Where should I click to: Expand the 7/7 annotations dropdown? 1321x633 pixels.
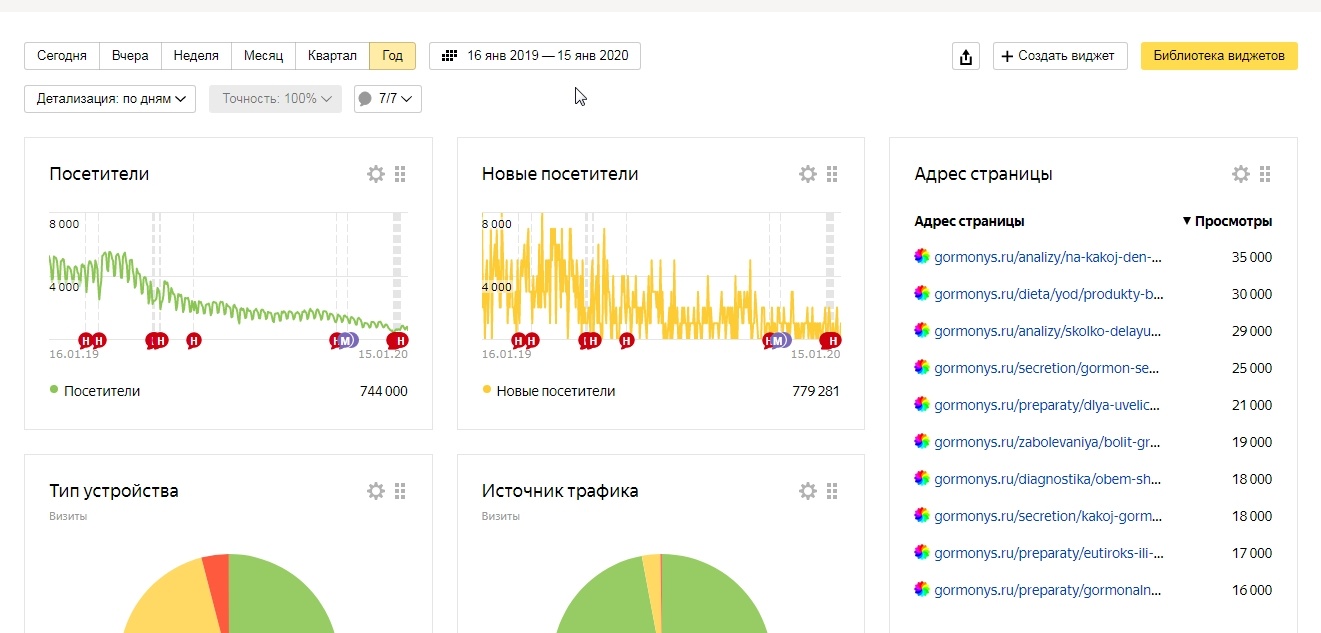tap(388, 99)
